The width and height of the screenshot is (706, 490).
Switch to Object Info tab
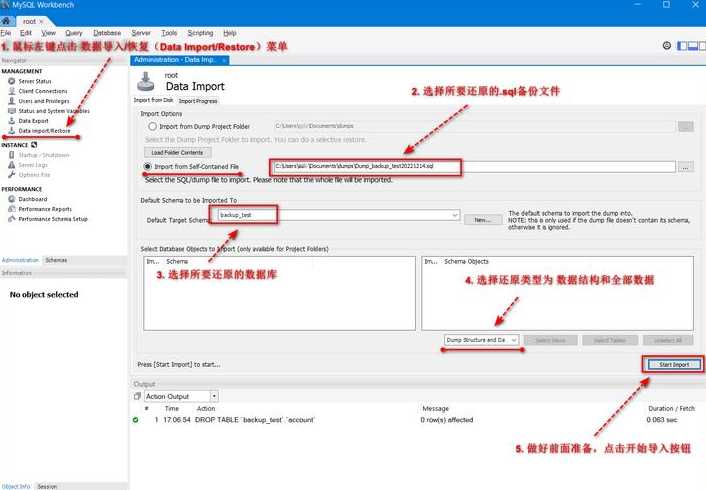[16, 486]
